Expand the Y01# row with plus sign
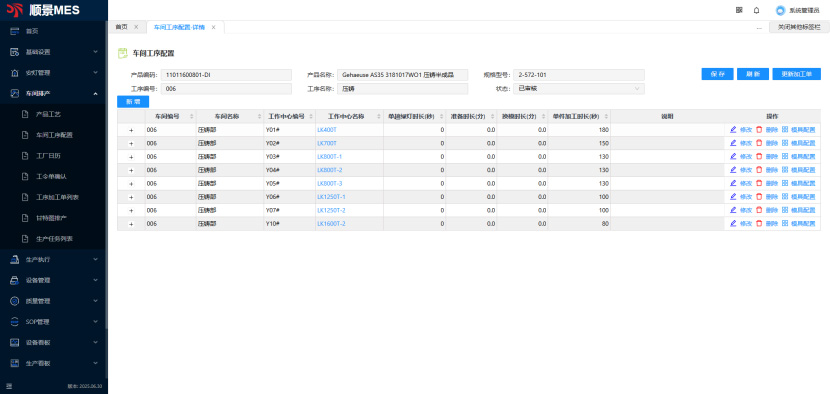Viewport: 830px width, 394px height. [x=131, y=130]
